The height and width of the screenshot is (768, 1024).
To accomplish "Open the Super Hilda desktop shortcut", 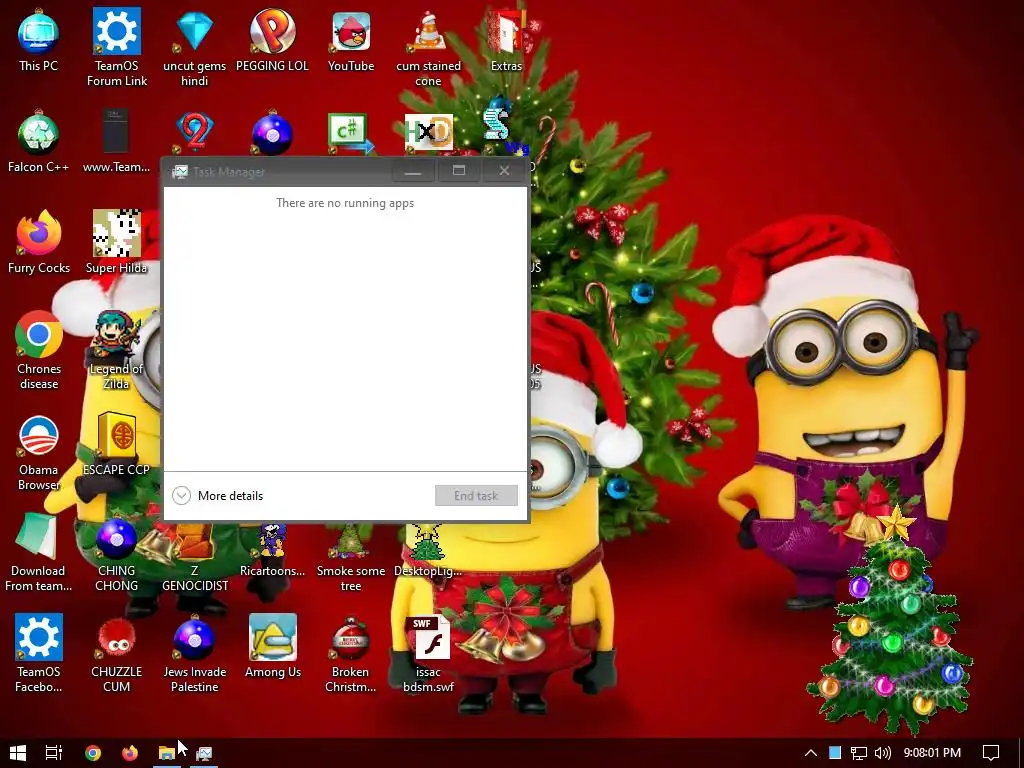I will coord(117,242).
